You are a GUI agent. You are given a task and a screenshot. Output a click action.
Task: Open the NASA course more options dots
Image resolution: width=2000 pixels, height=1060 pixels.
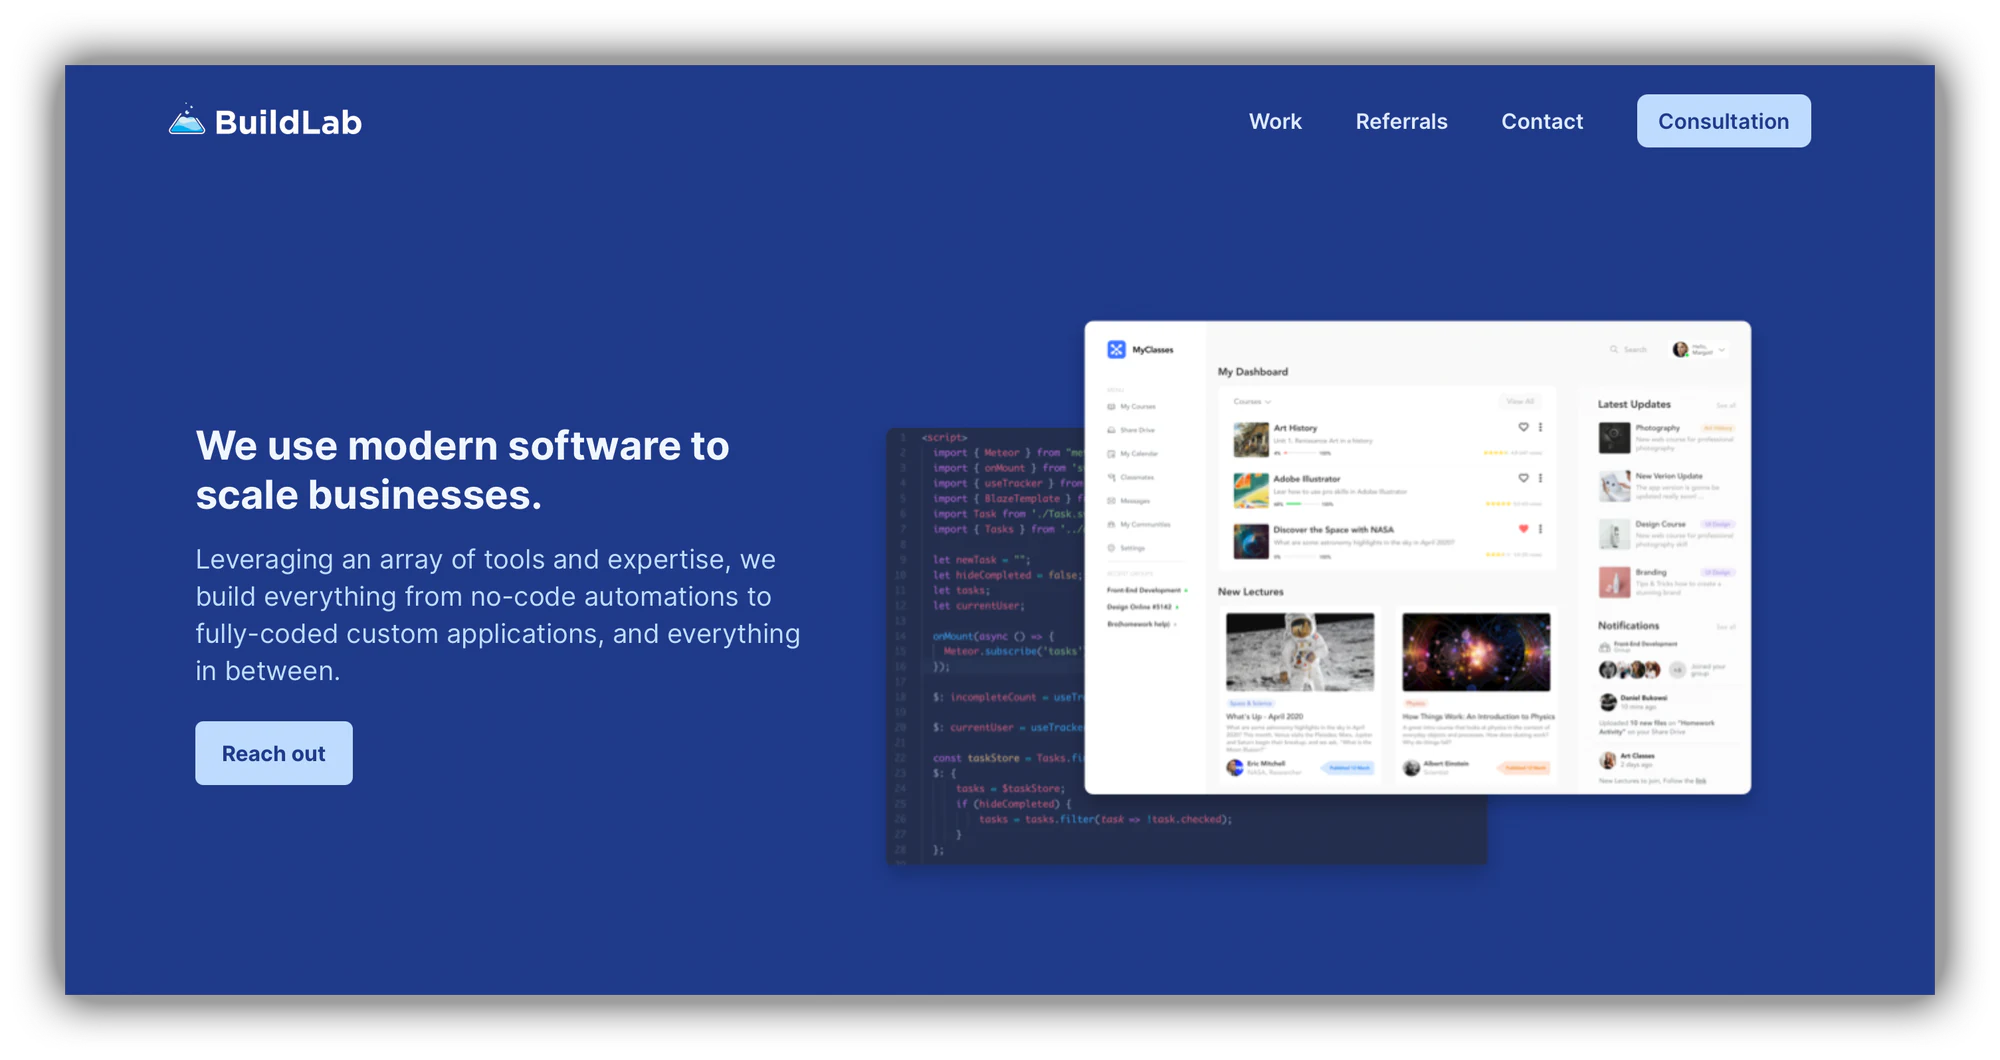1540,529
